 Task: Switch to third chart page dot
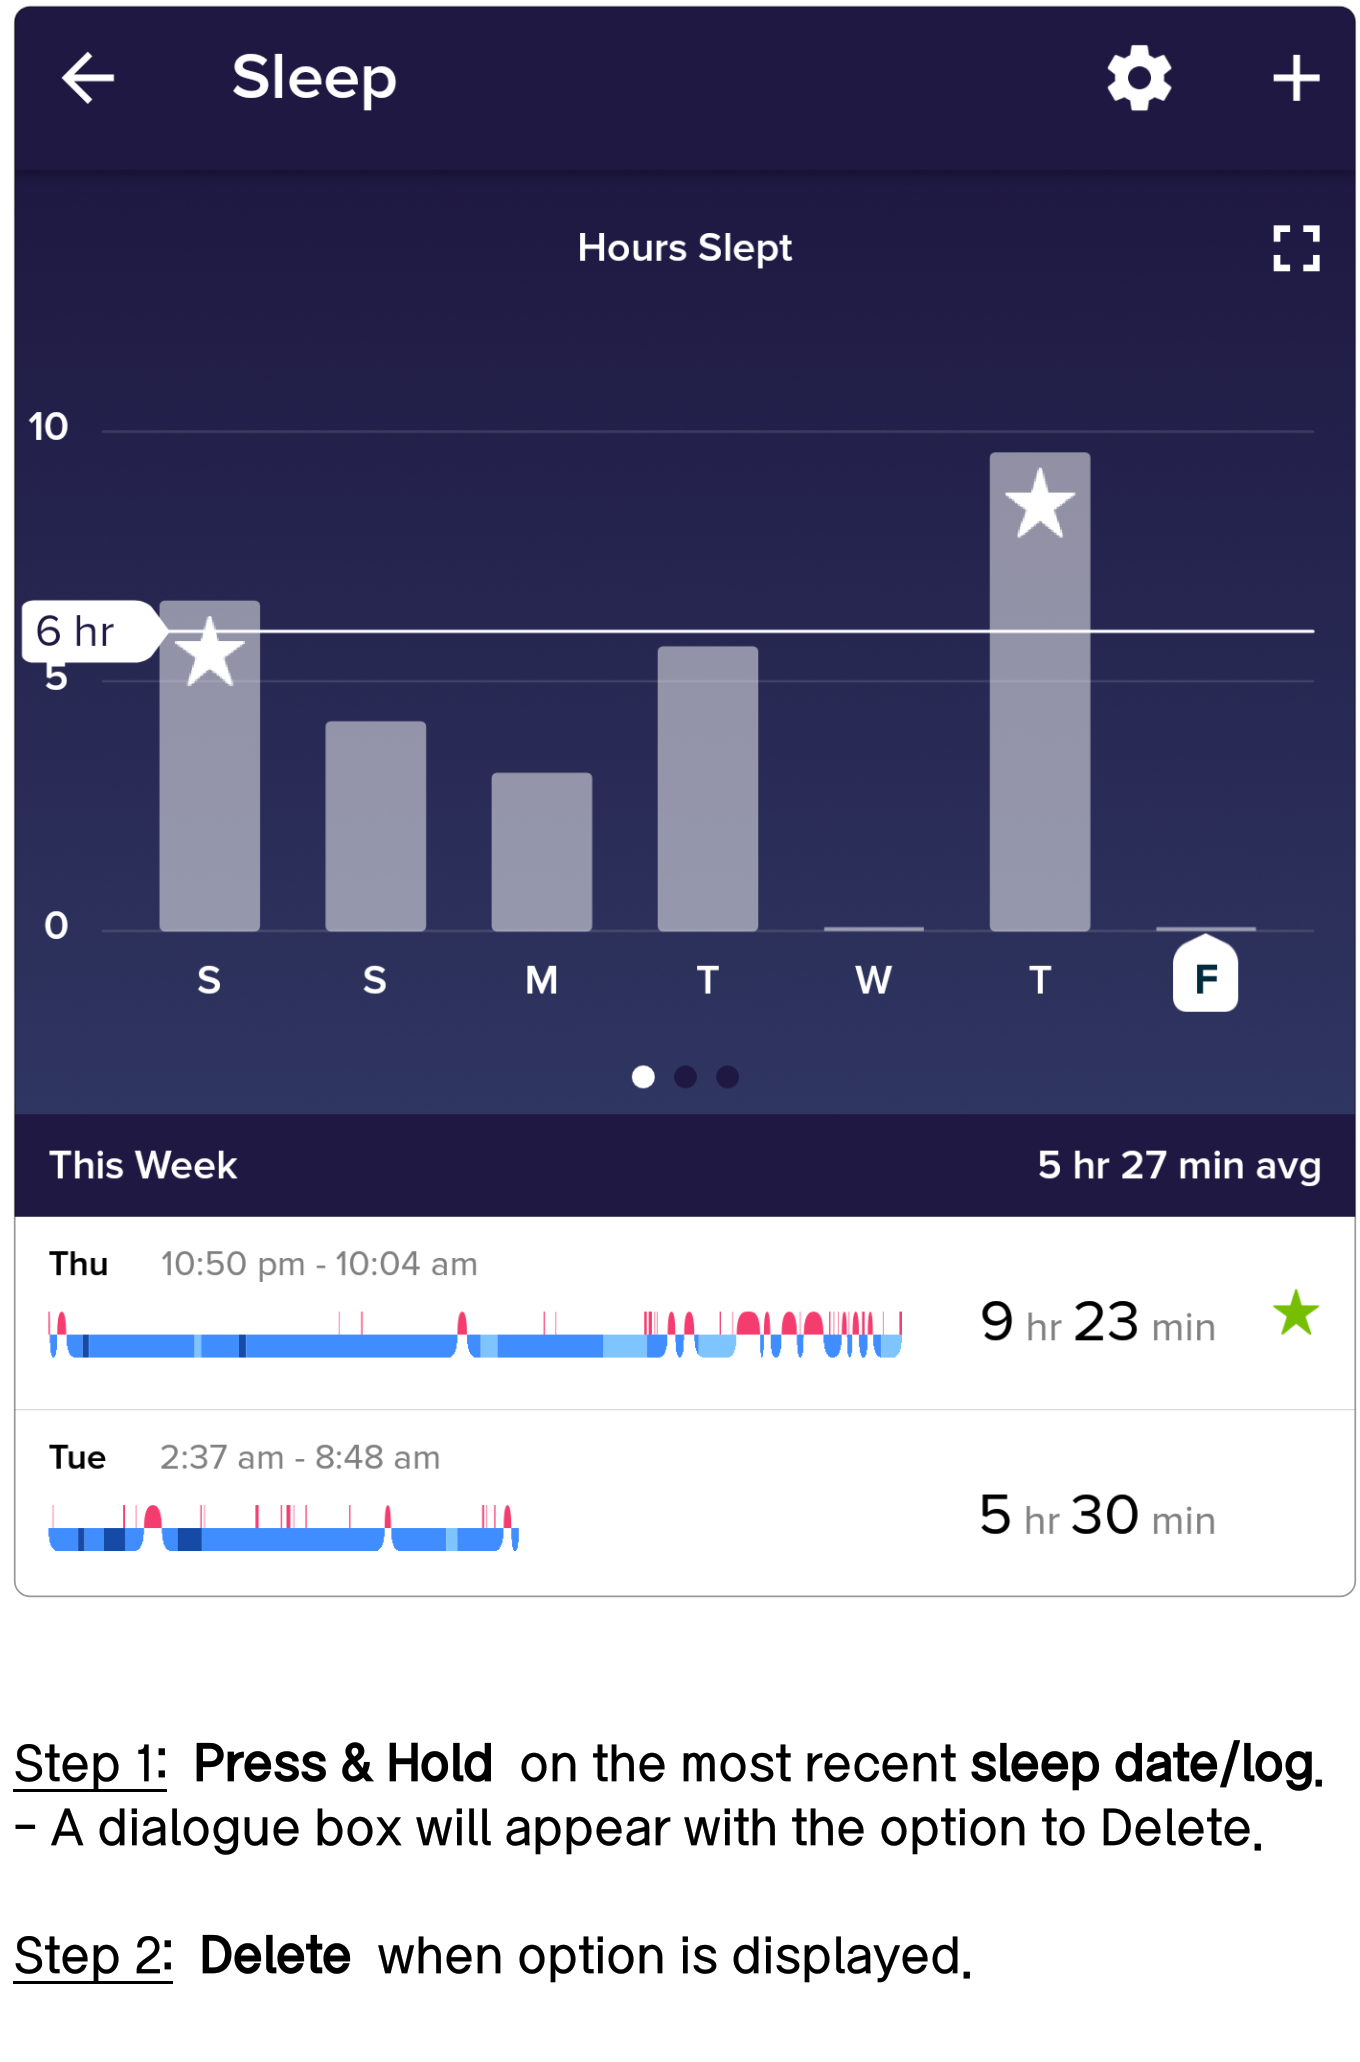(x=727, y=1076)
